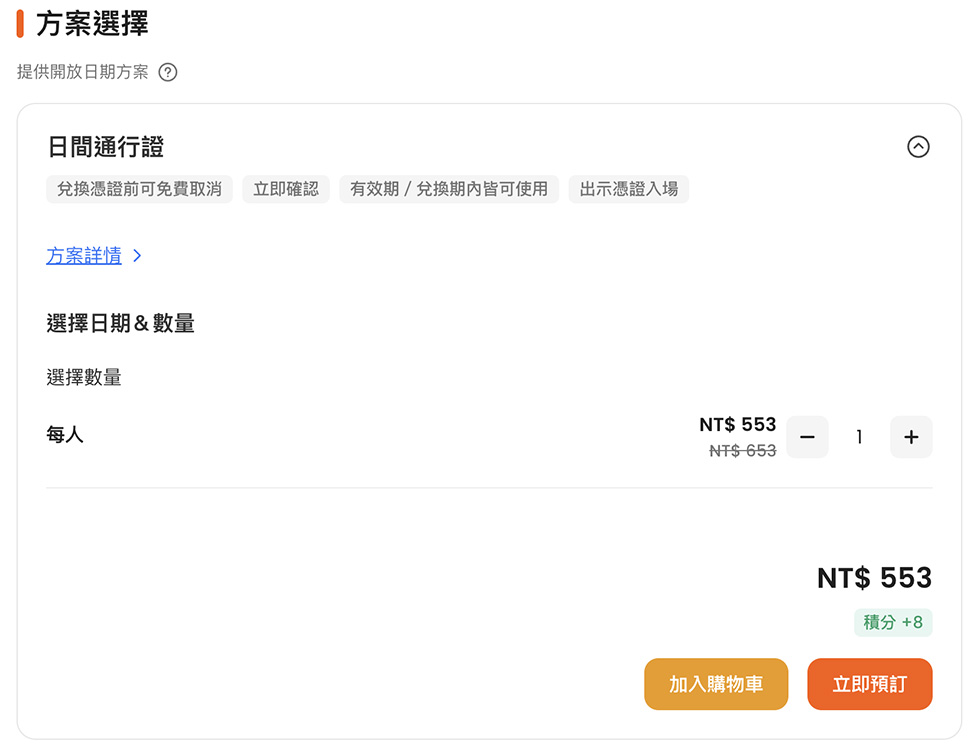Click the 提供開放日期方案 text

[82, 72]
